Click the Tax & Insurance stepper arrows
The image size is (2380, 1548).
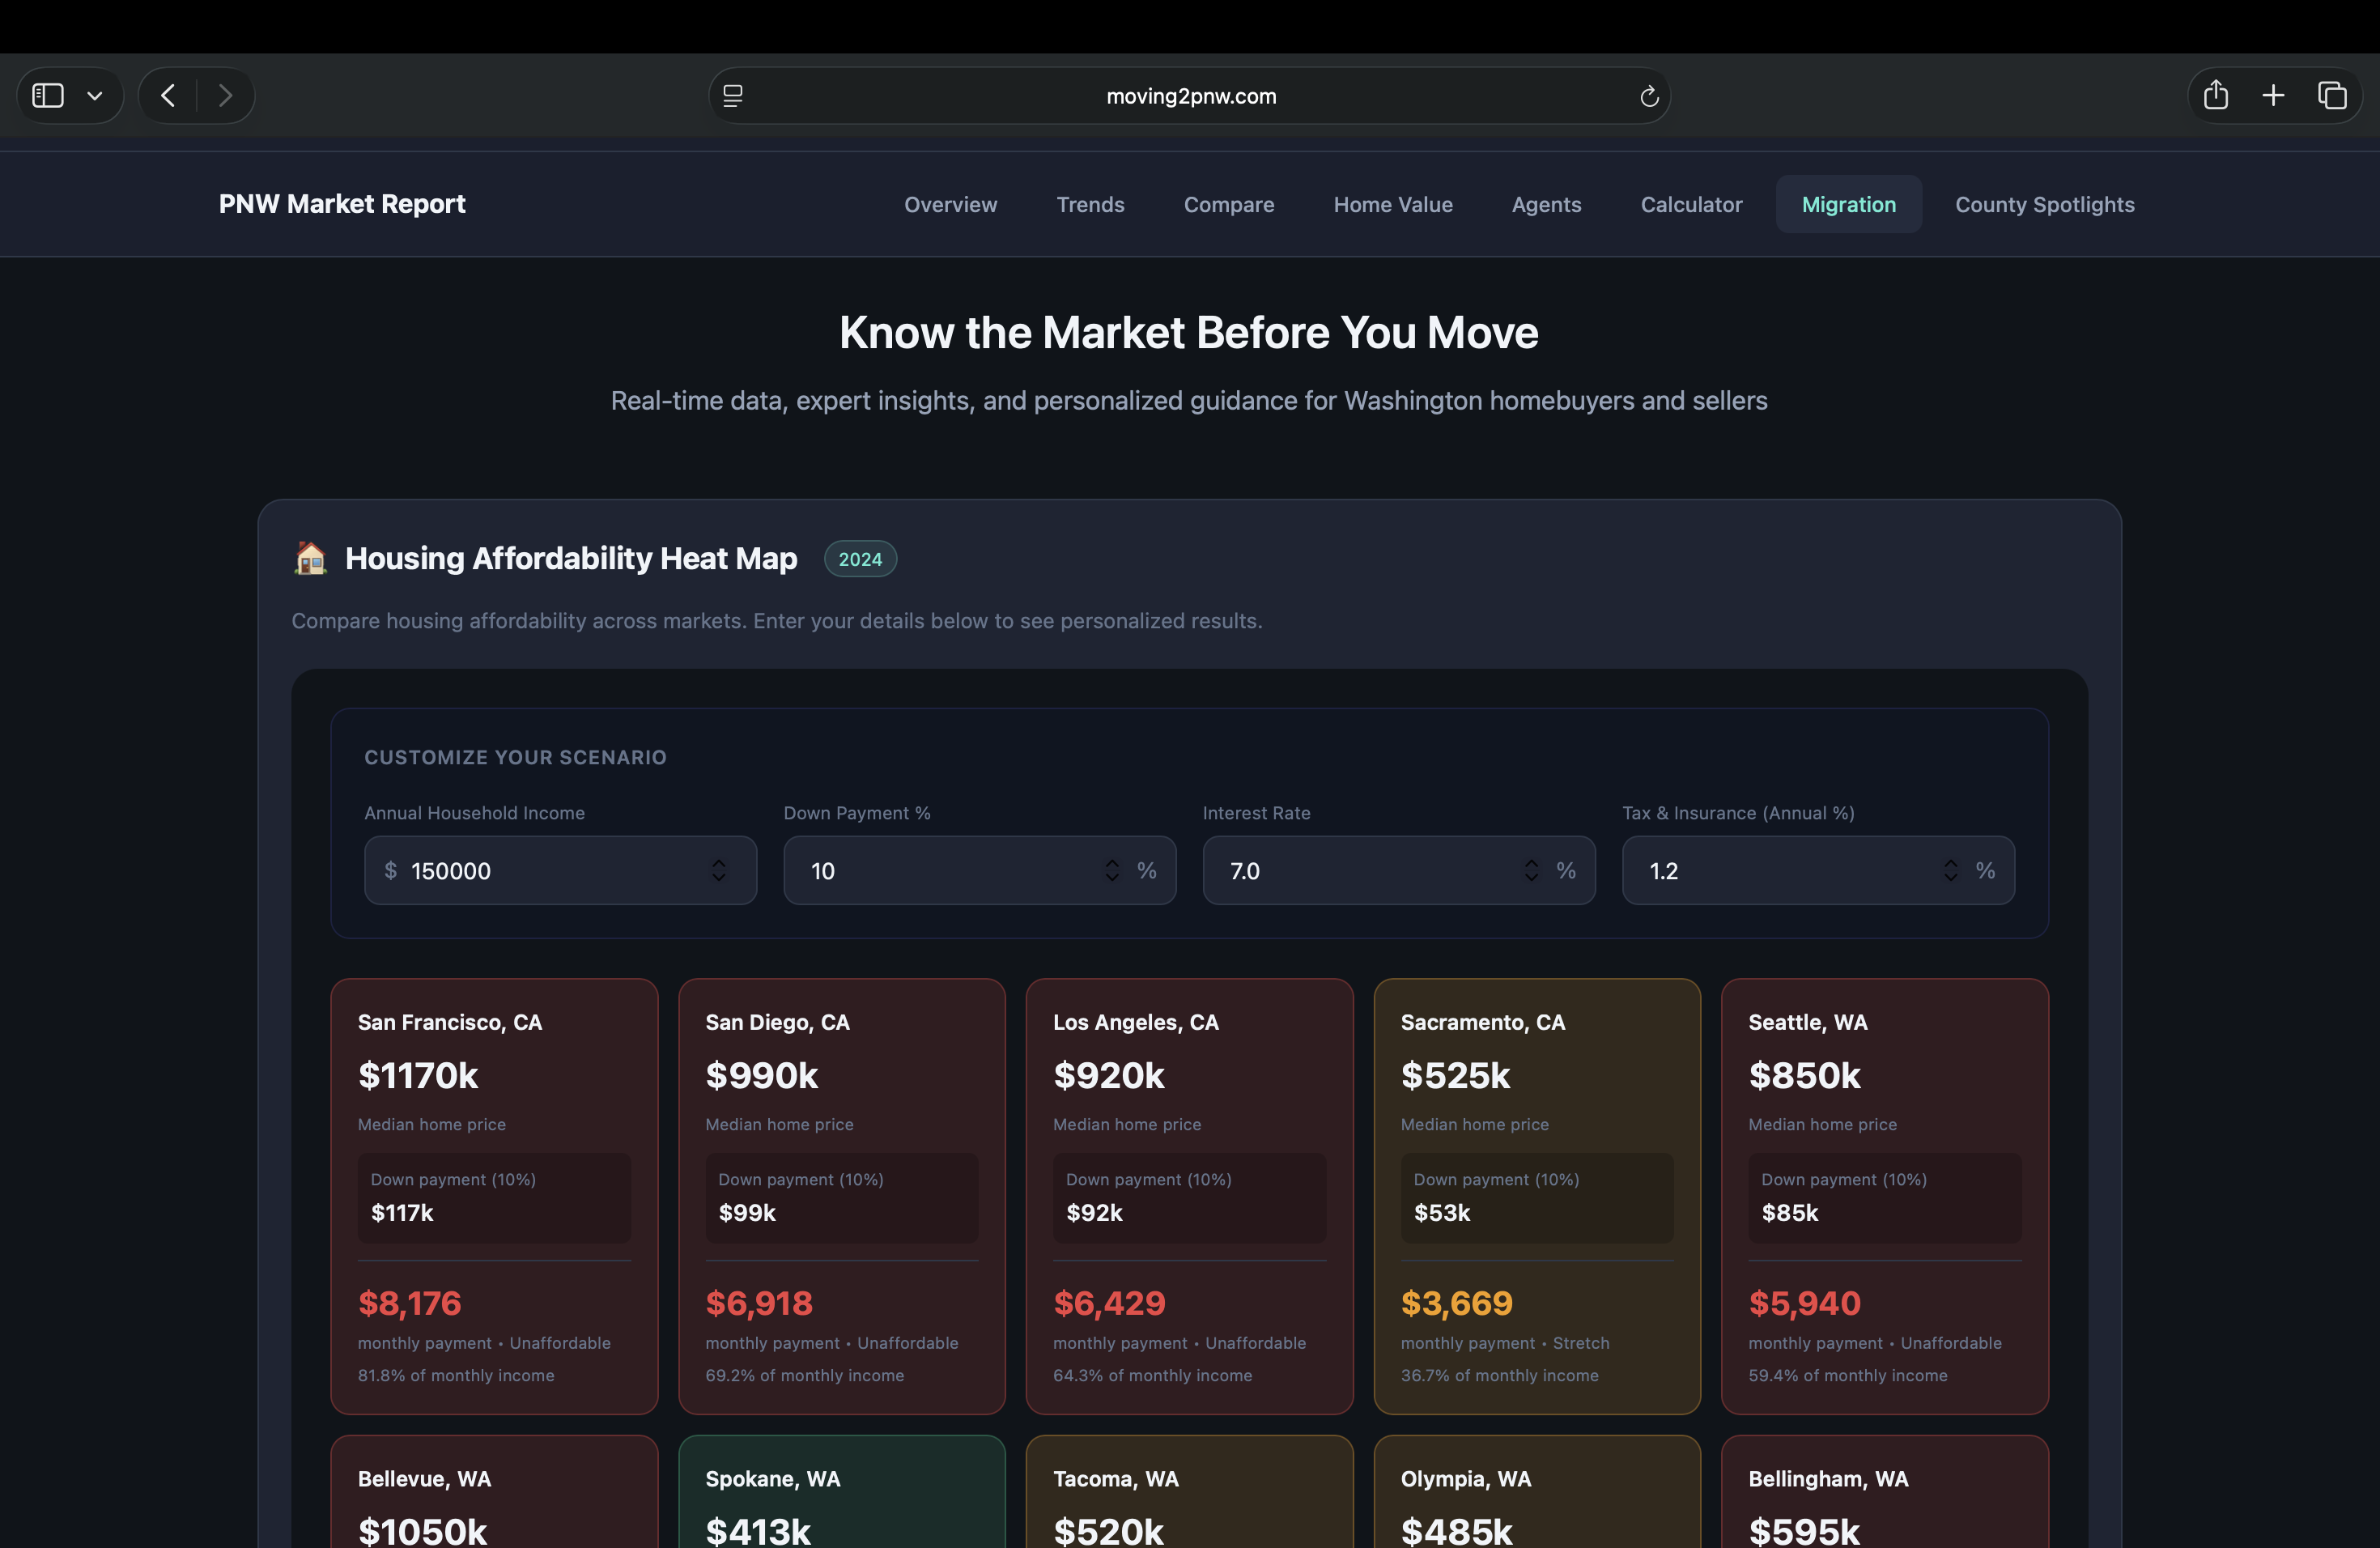(x=1950, y=870)
